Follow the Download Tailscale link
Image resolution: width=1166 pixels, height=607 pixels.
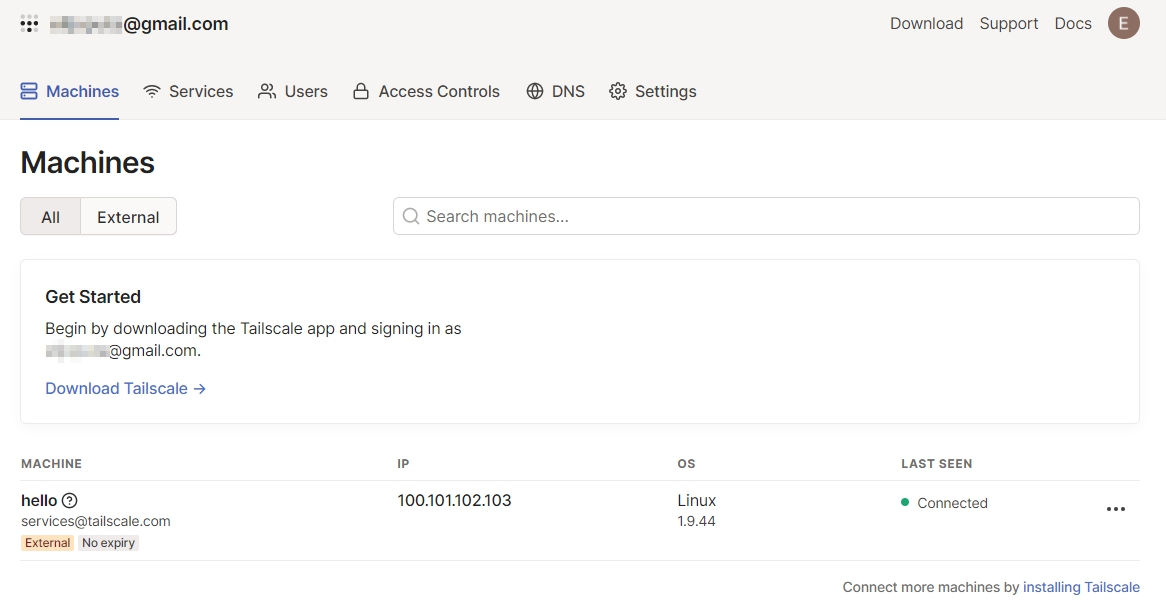click(125, 388)
